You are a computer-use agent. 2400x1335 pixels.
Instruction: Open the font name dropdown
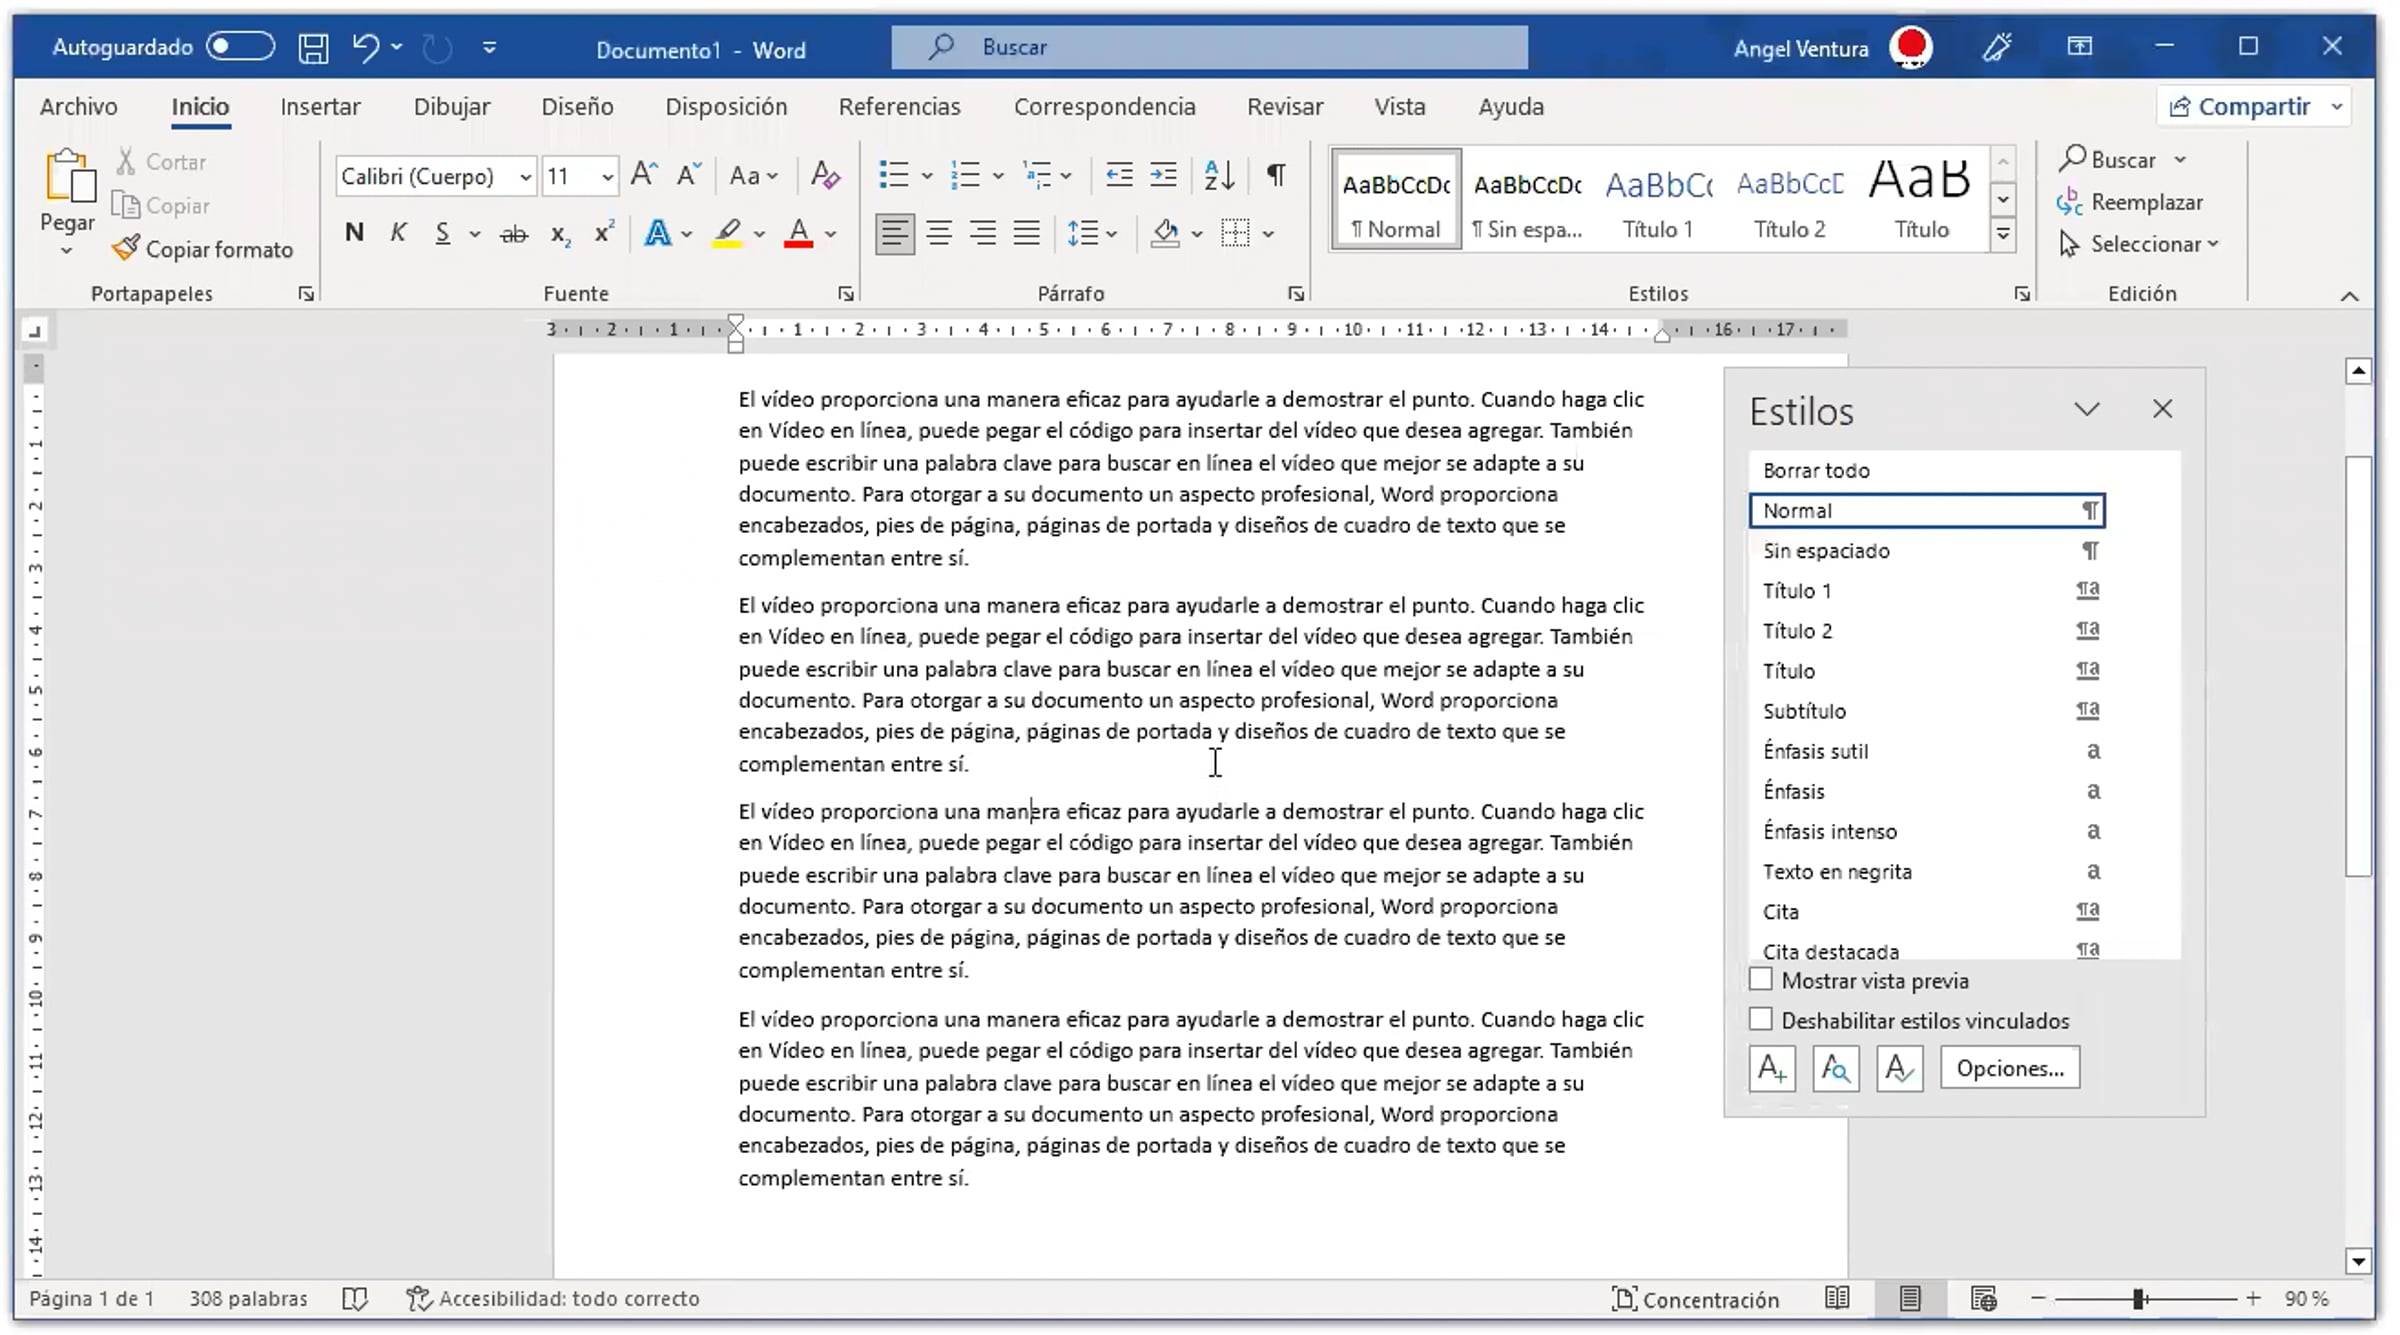[525, 177]
